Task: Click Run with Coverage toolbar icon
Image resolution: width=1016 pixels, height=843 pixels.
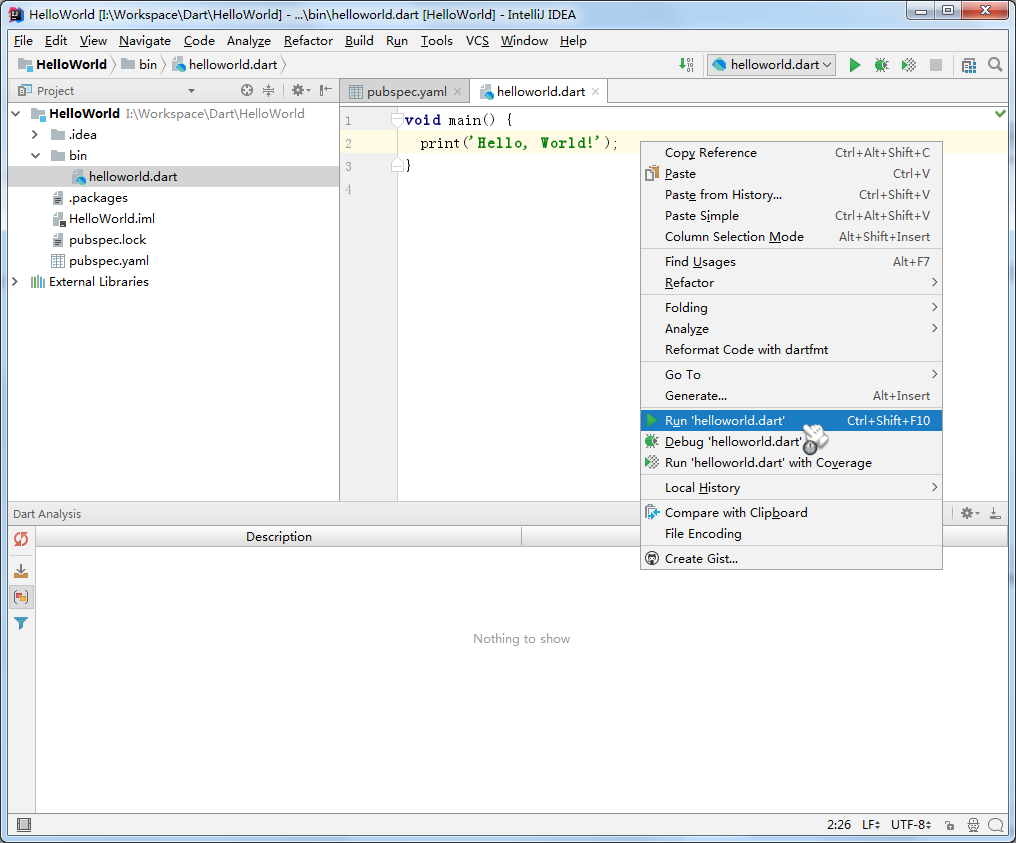Action: [908, 65]
